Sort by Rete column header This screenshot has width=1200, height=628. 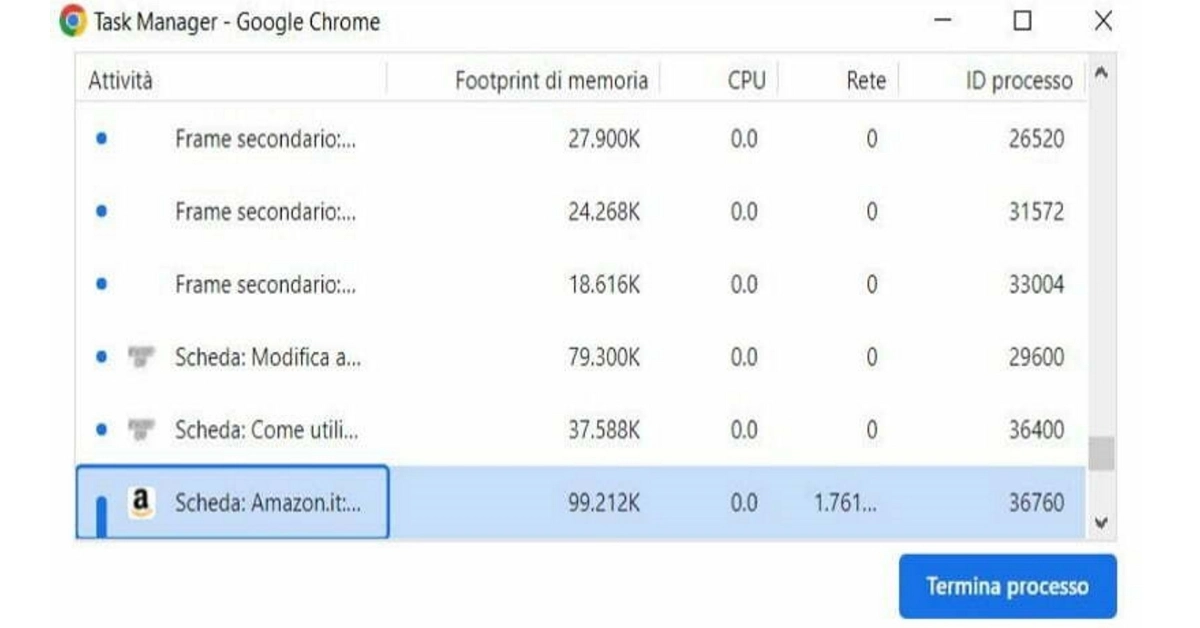[866, 81]
